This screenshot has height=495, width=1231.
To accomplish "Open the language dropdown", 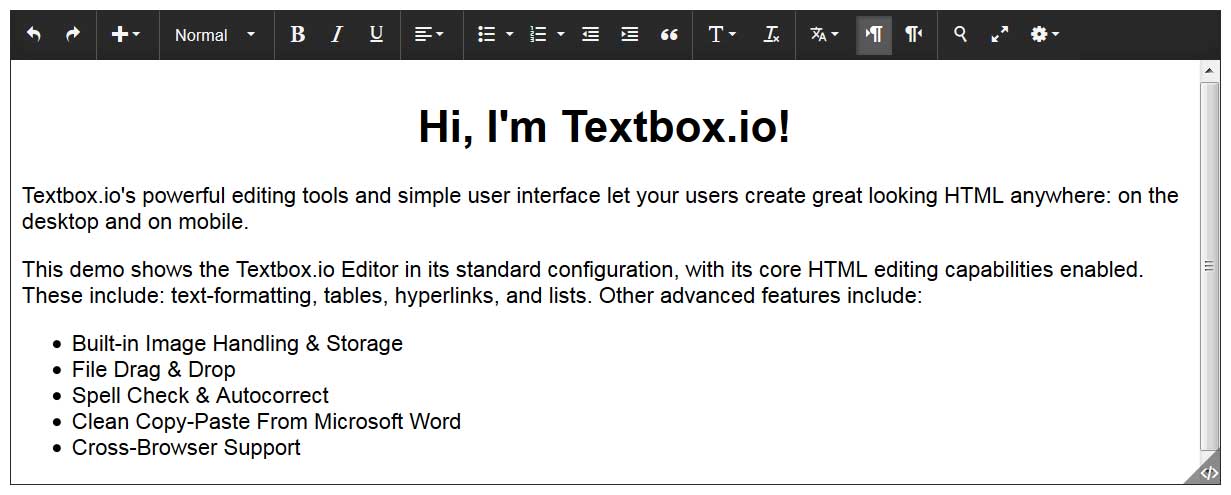I will pos(824,34).
